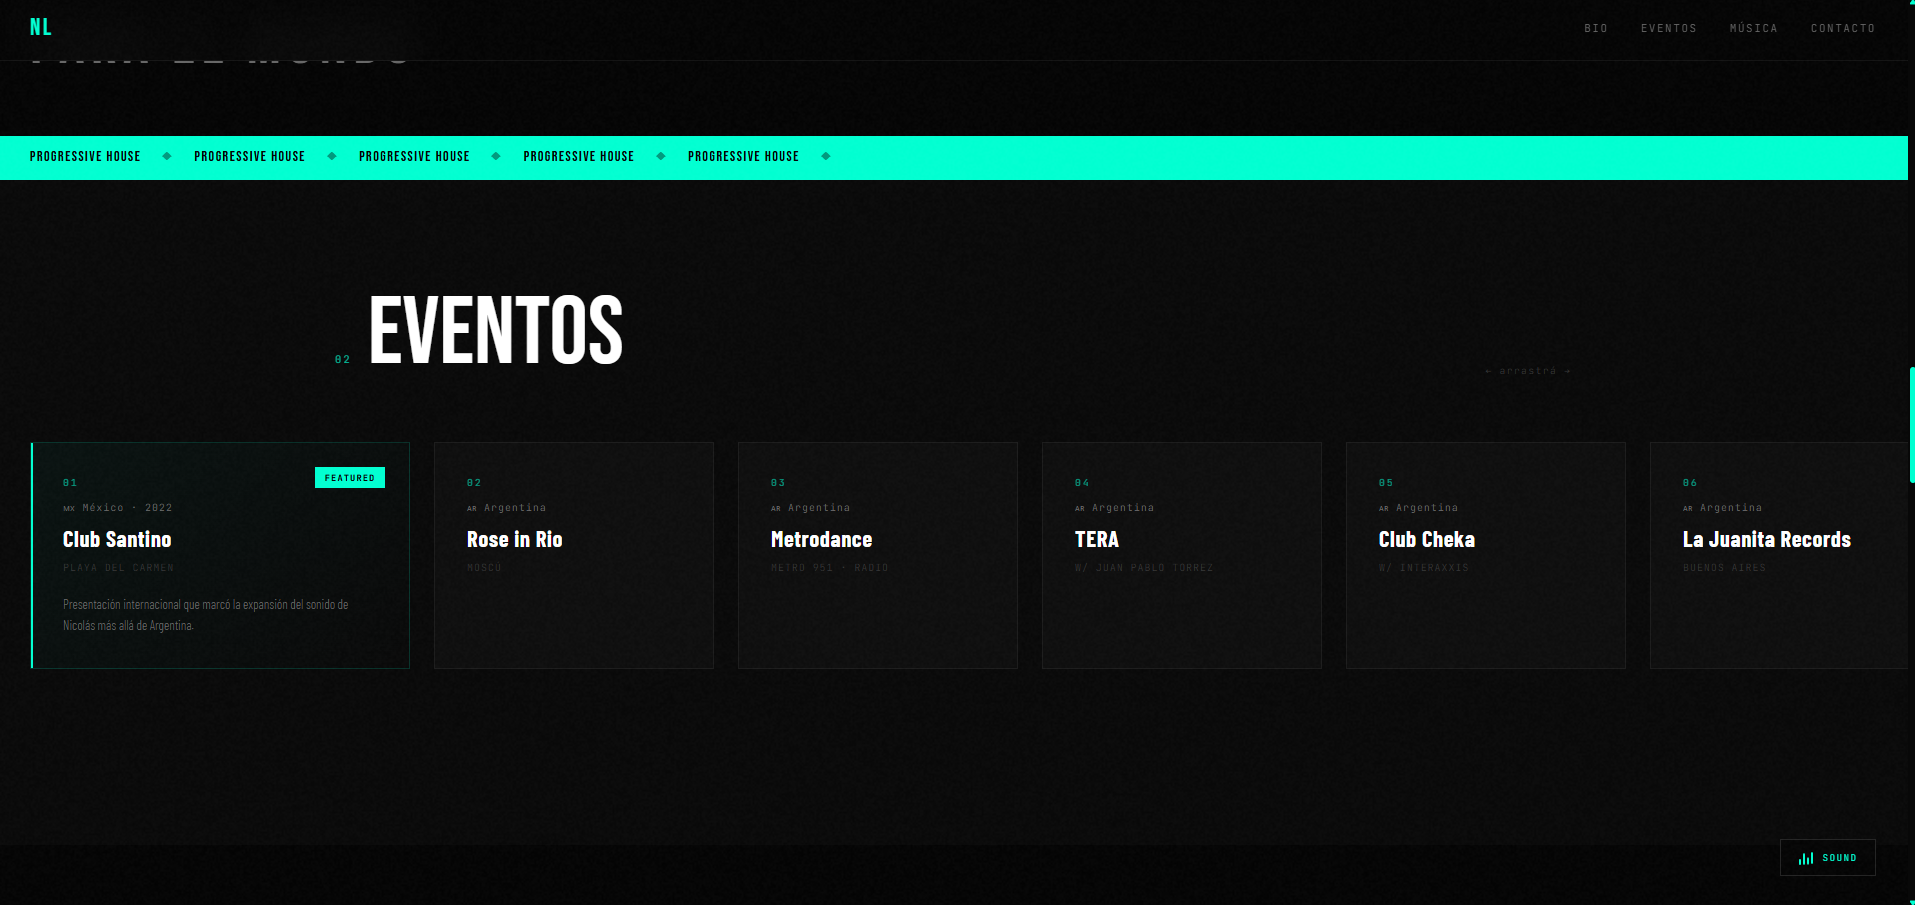Click the MX flag label on the Club Santino card
This screenshot has width=1915, height=905.
(68, 508)
